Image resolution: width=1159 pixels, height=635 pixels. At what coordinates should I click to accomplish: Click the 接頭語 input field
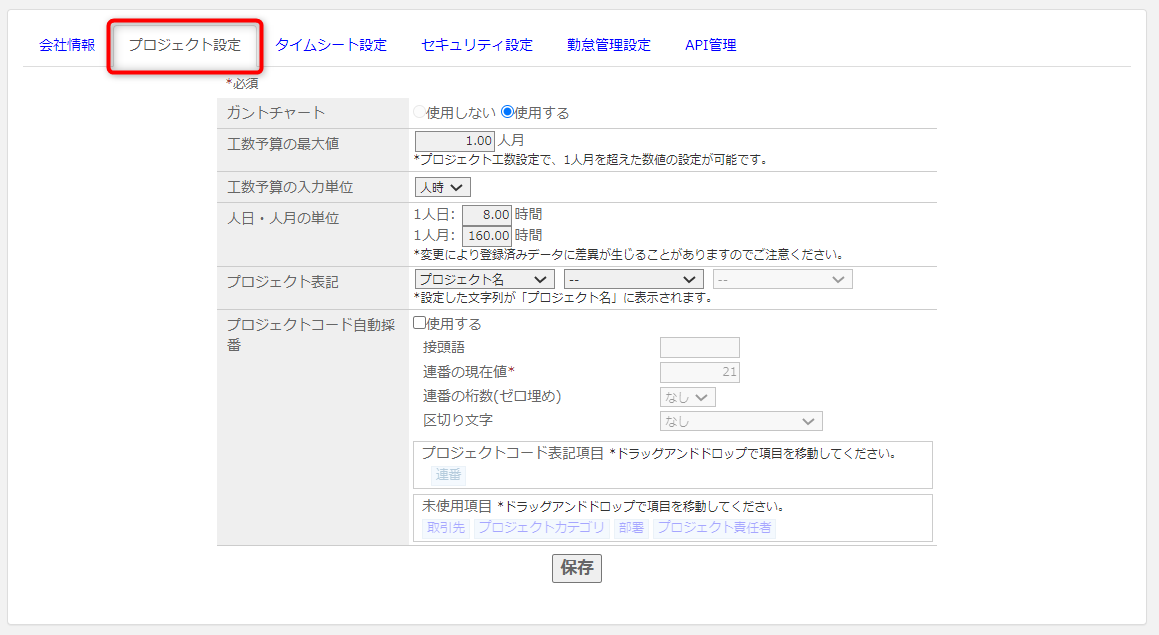pyautogui.click(x=700, y=347)
